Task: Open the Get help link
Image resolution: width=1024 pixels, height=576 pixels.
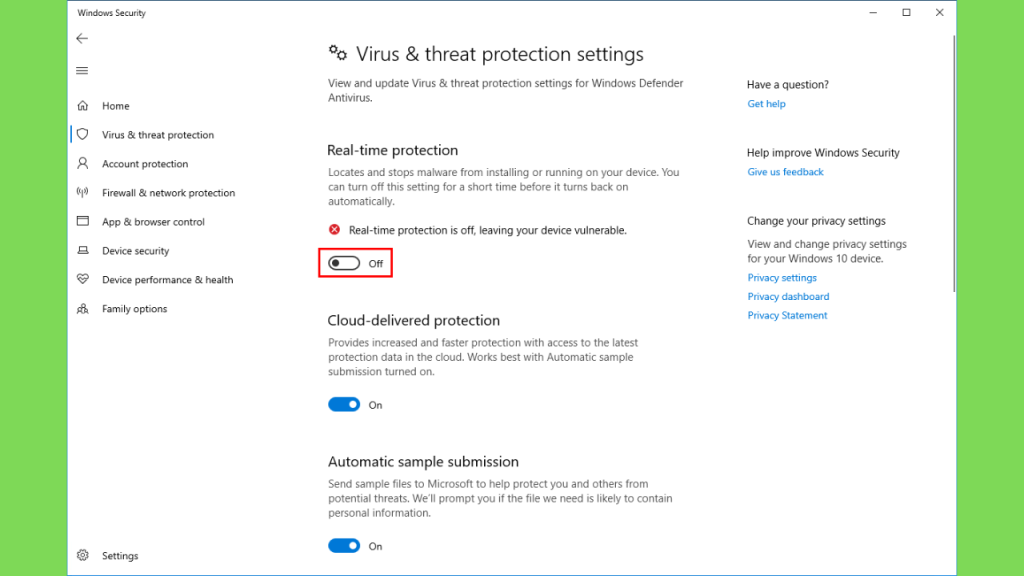Action: 766,104
